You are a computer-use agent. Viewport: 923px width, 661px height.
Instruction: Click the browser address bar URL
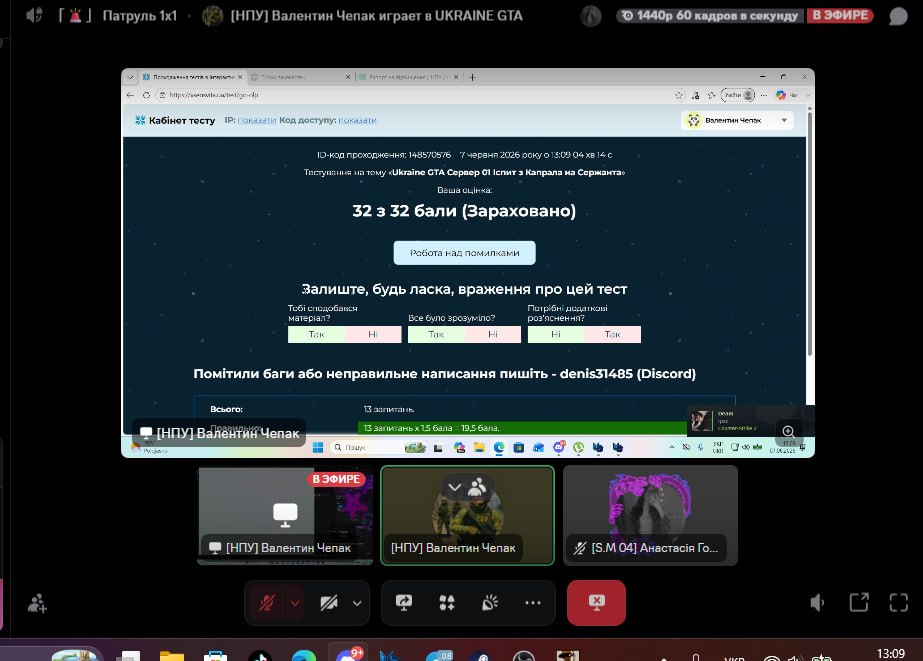pyautogui.click(x=214, y=95)
